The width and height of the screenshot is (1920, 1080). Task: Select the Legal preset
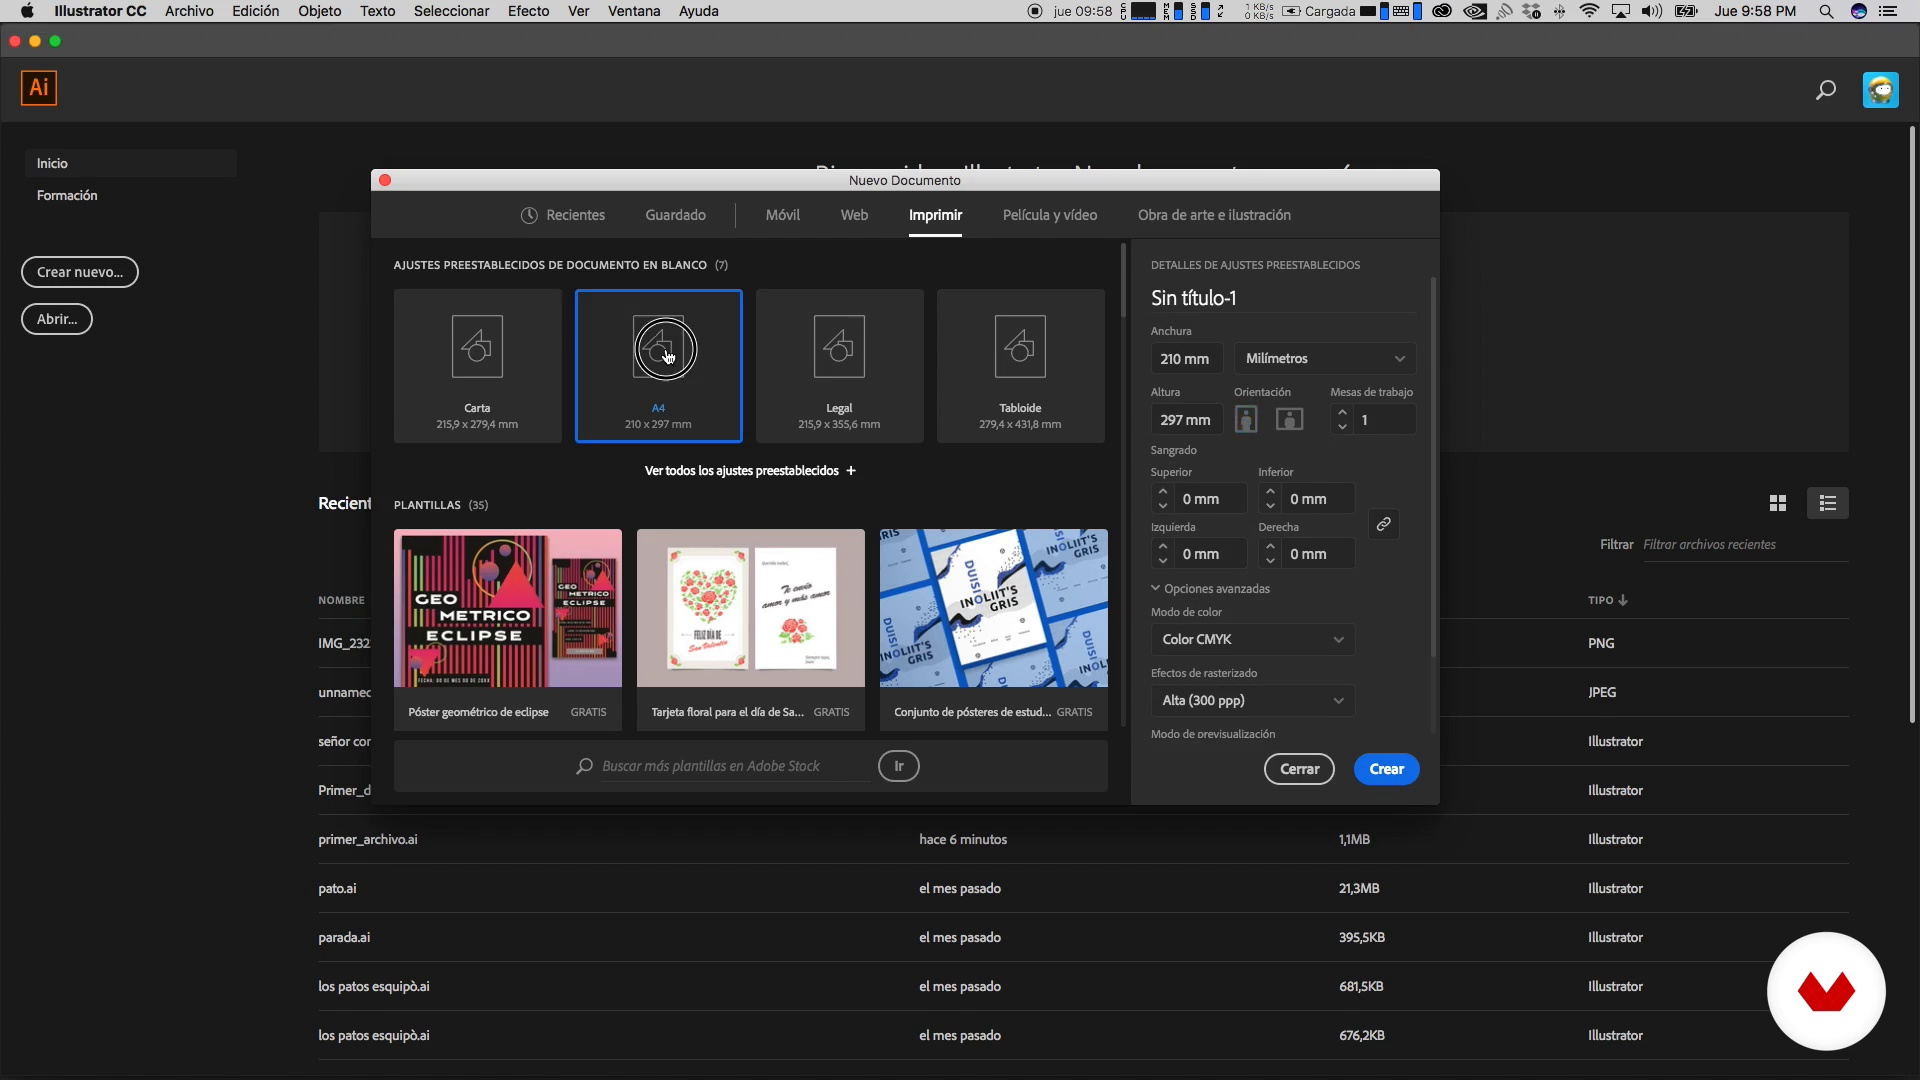click(839, 366)
